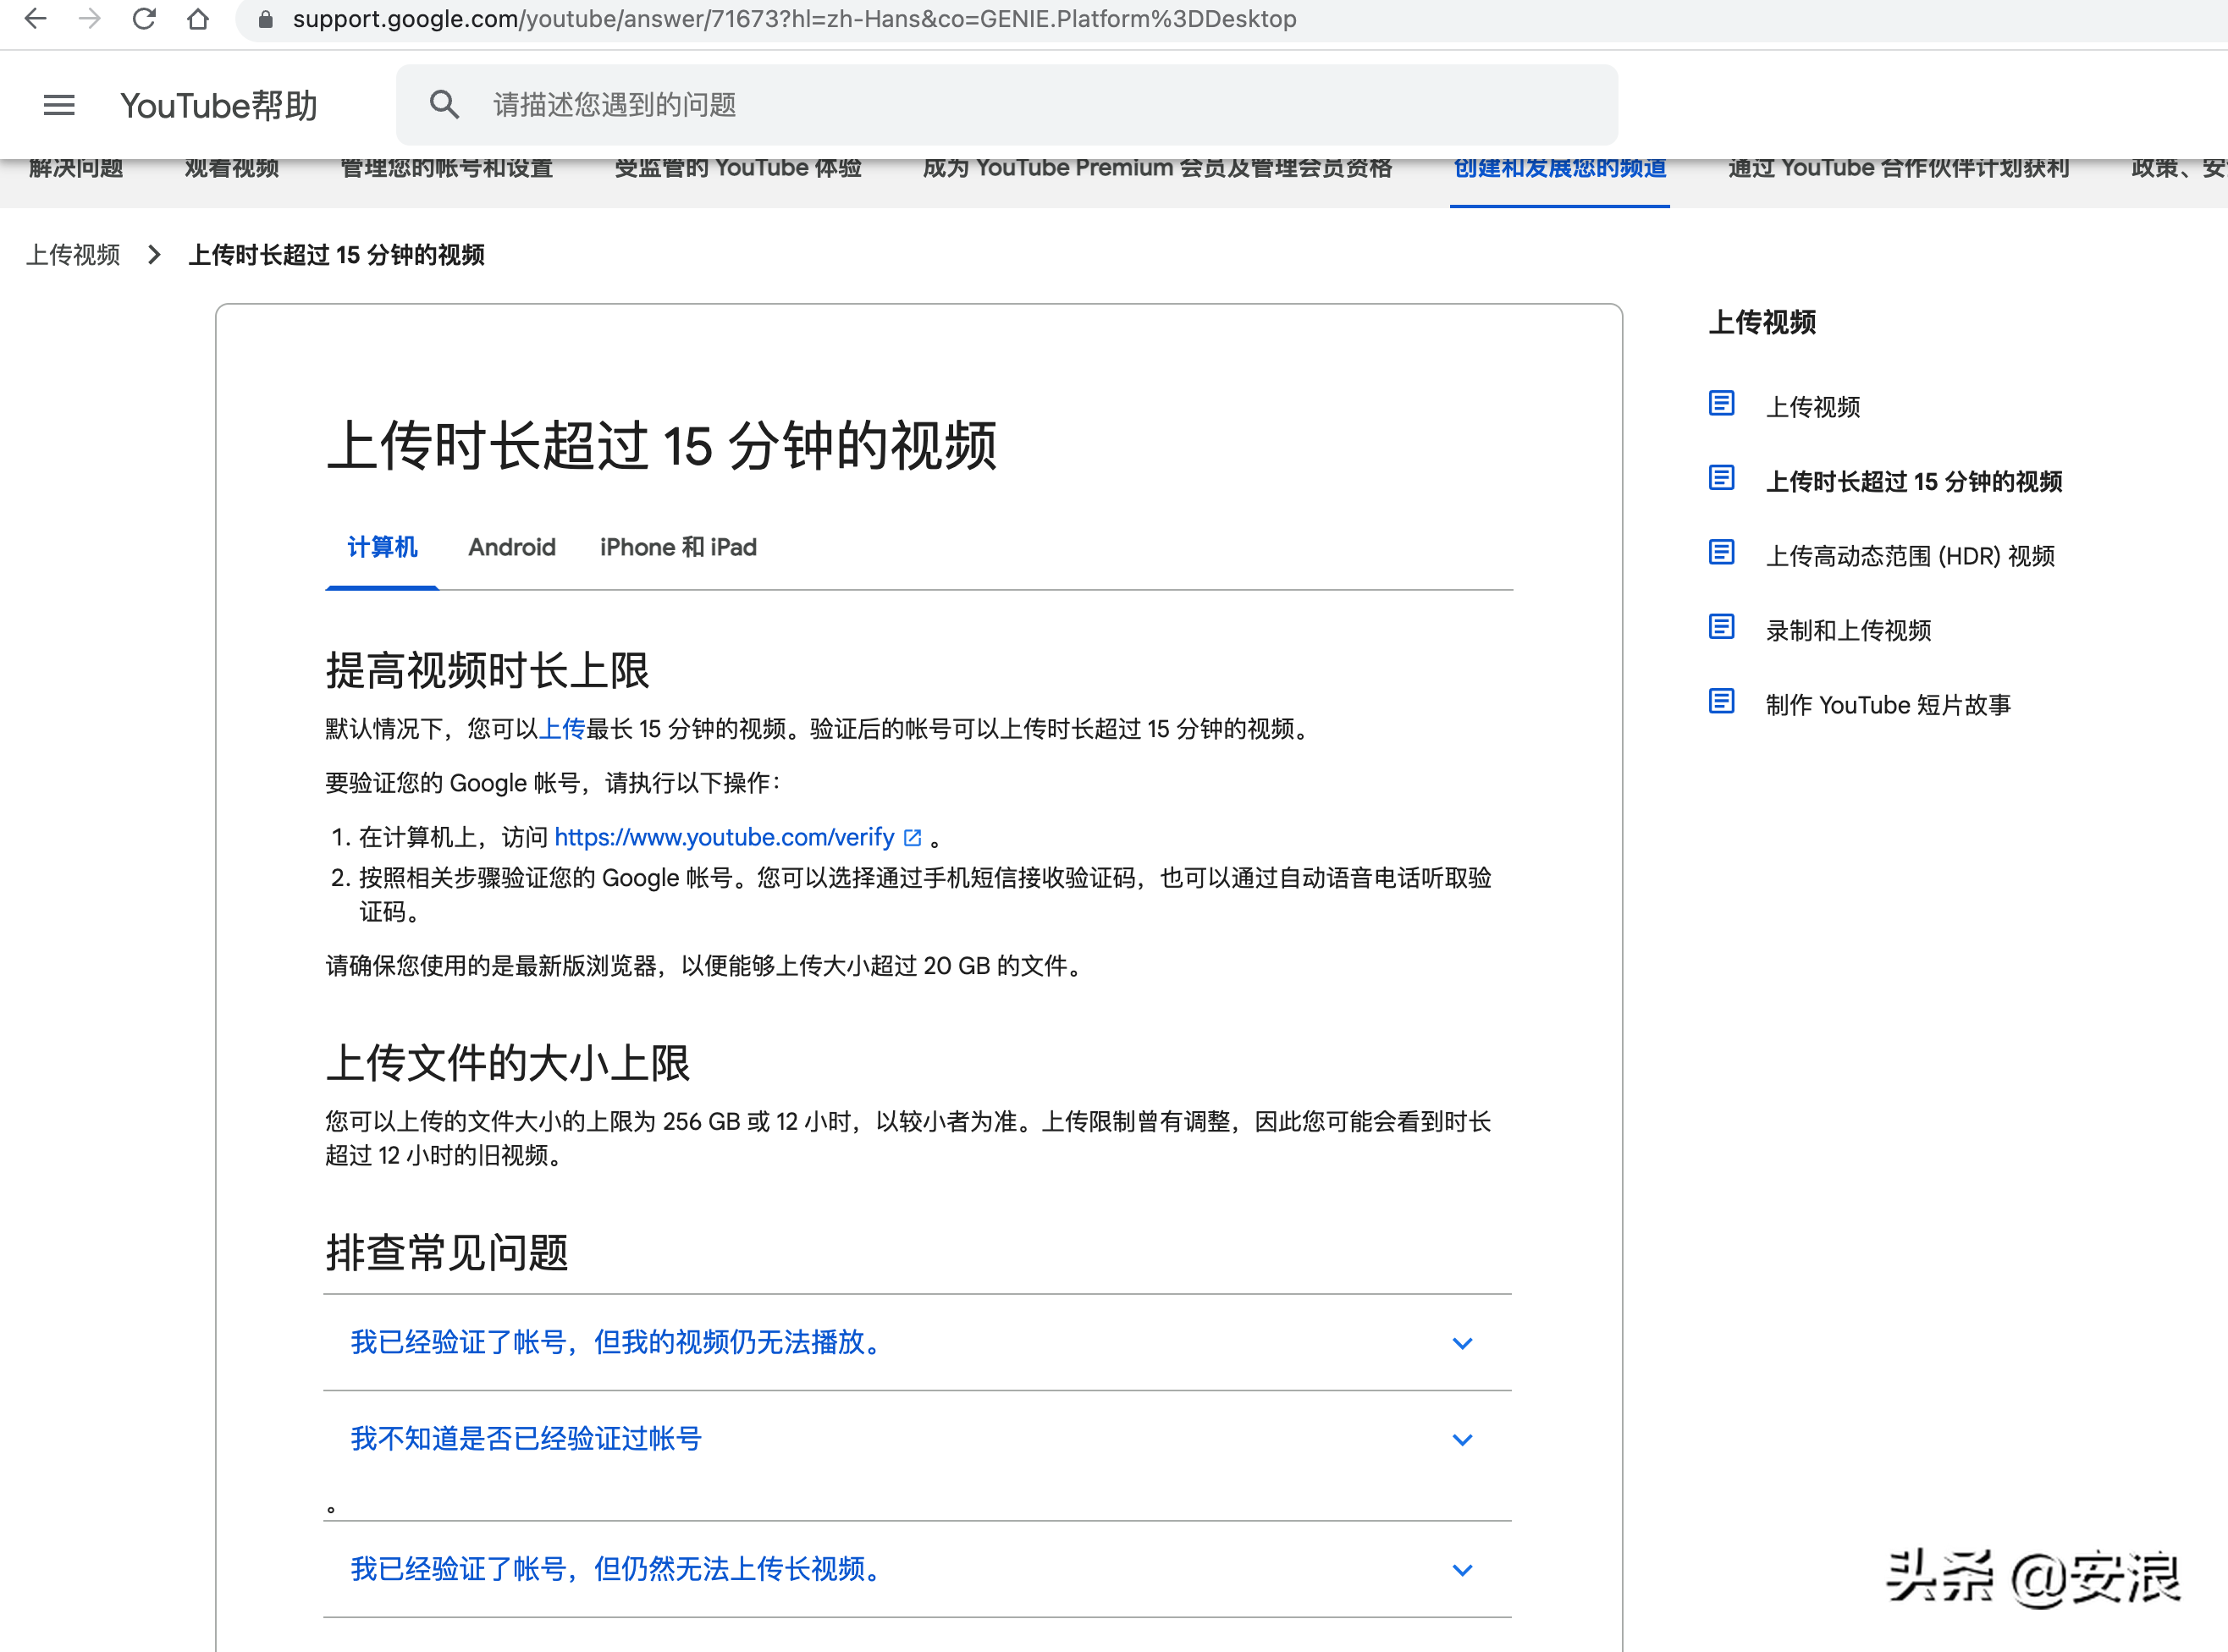Click the lock icon in address bar

pyautogui.click(x=265, y=19)
